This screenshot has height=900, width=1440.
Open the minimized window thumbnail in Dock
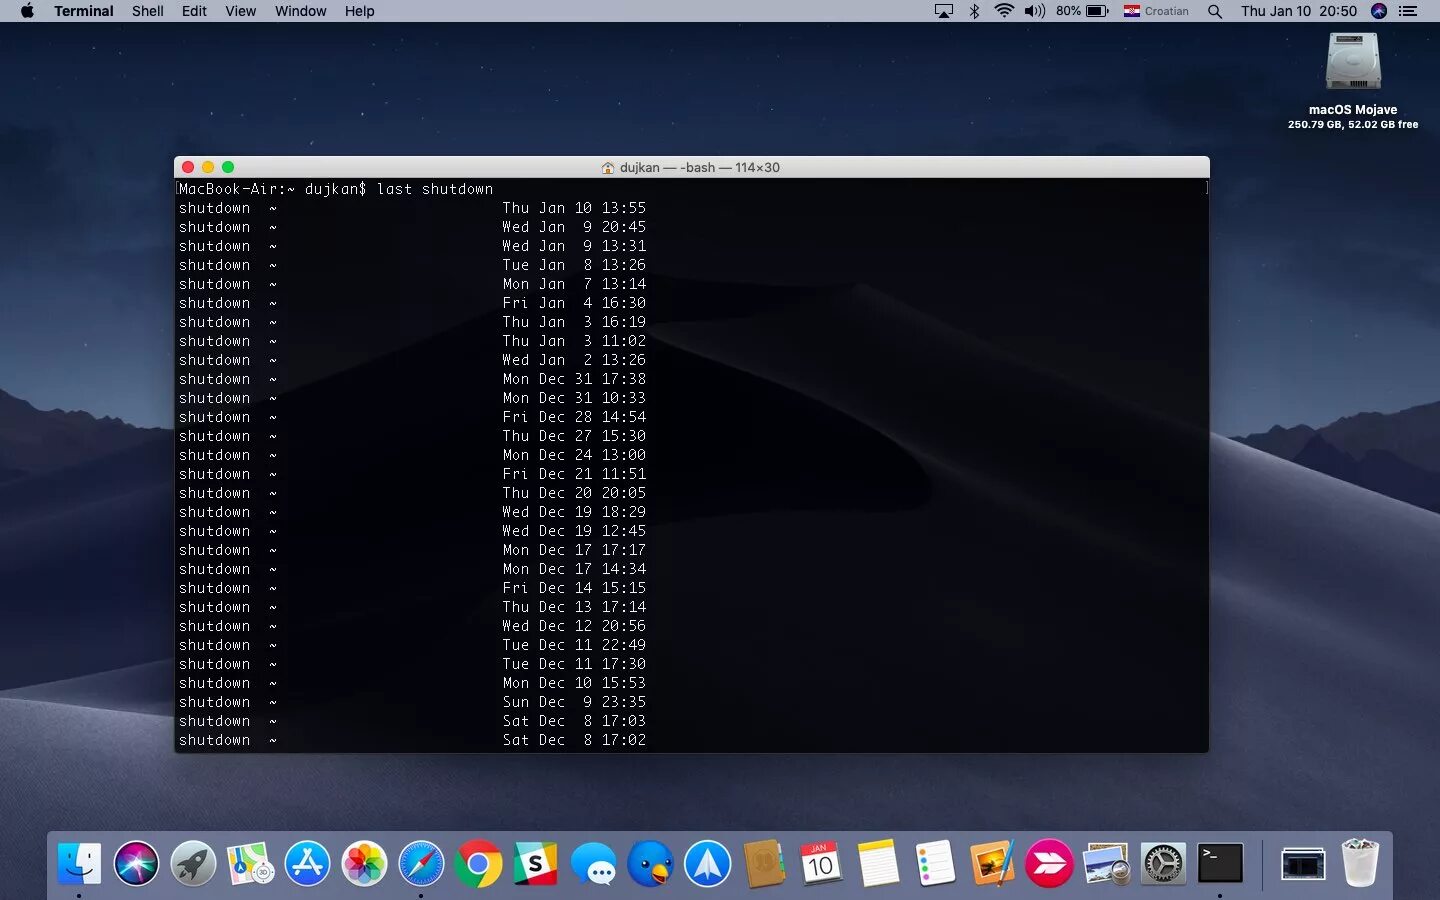(x=1304, y=863)
